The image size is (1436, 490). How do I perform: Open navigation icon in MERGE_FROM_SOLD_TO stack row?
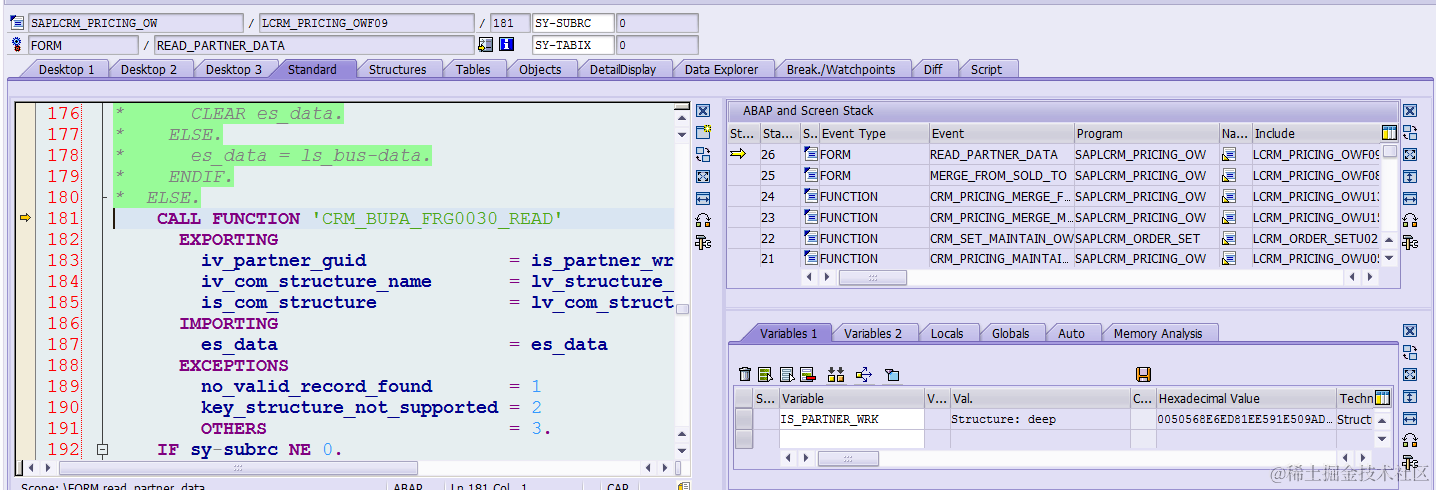(x=1229, y=175)
